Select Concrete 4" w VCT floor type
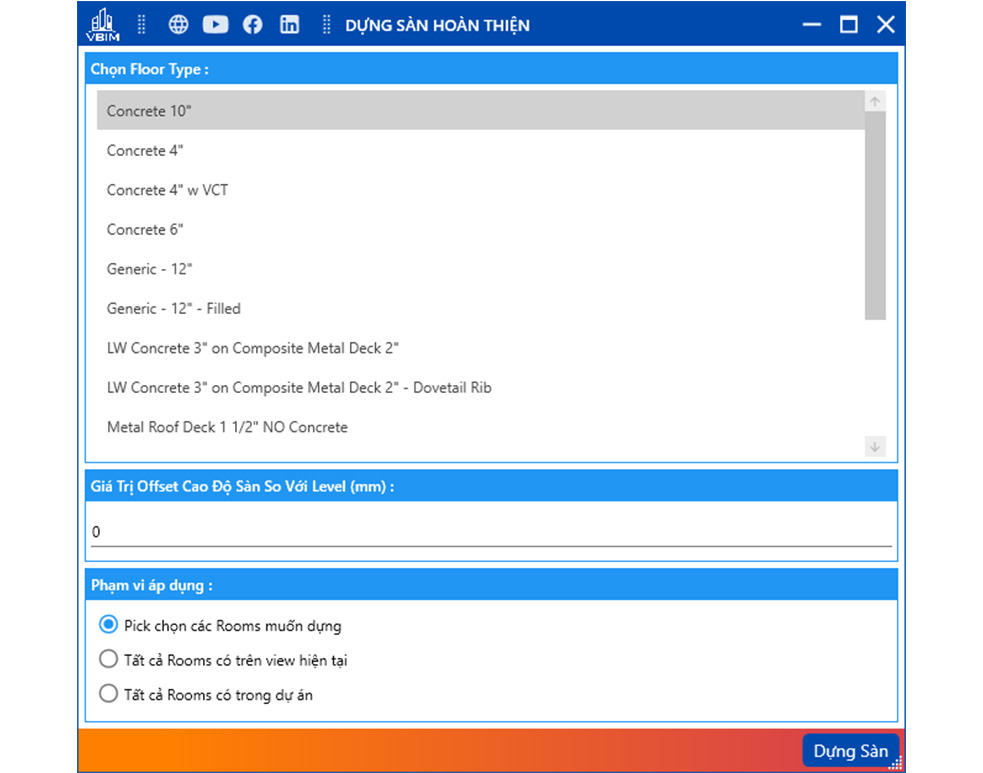Image resolution: width=983 pixels, height=773 pixels. (x=168, y=190)
